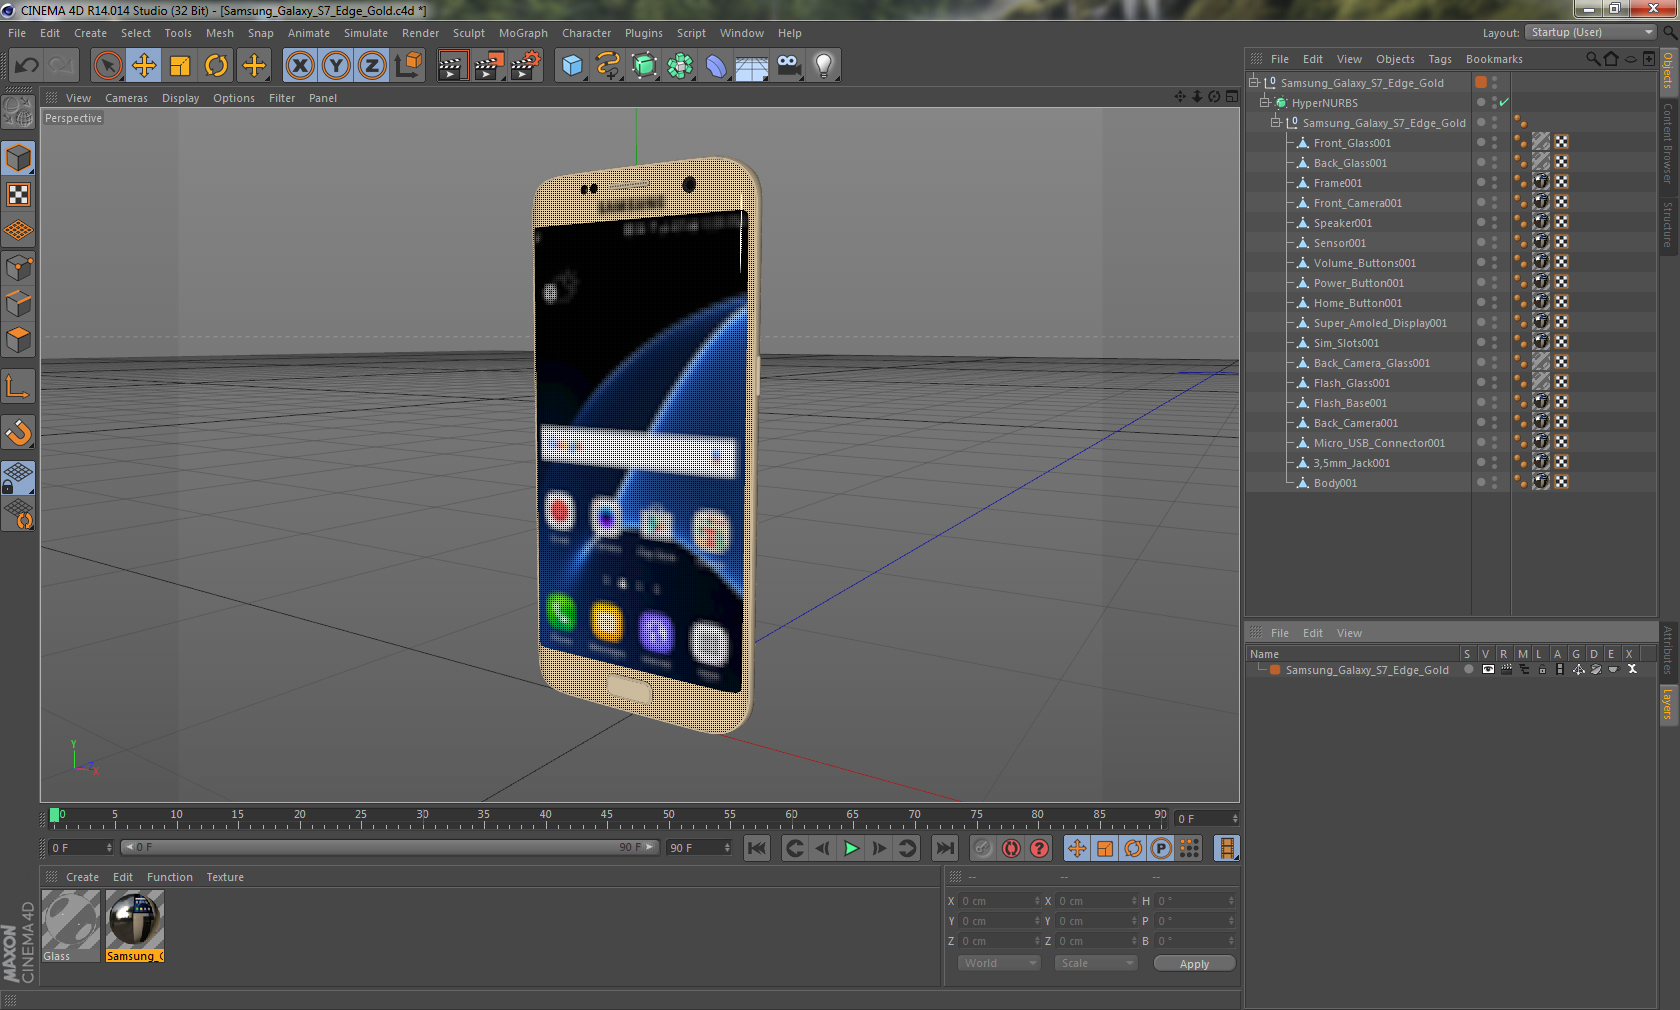Screen dimensions: 1680x1010
Task: Toggle layer solo dot in Layer Manager
Action: (1468, 670)
